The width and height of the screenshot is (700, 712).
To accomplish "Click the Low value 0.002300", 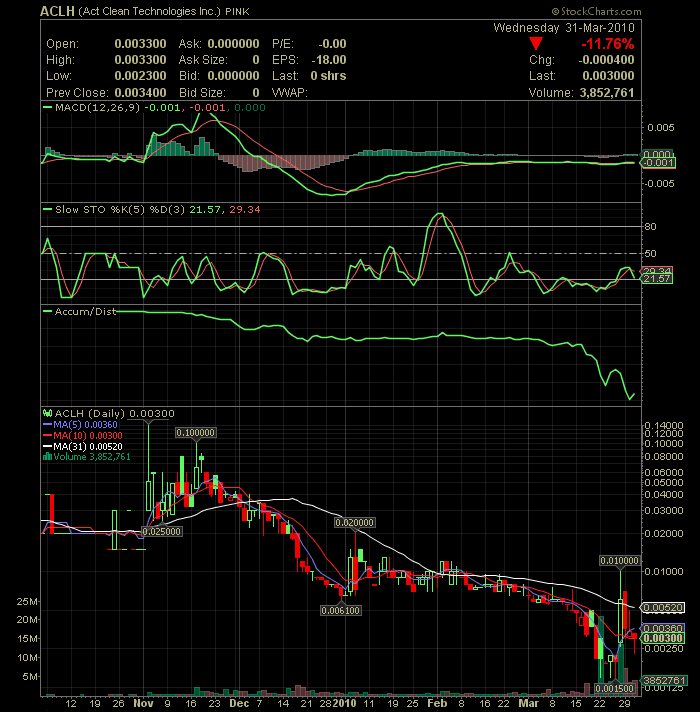I will coord(140,76).
